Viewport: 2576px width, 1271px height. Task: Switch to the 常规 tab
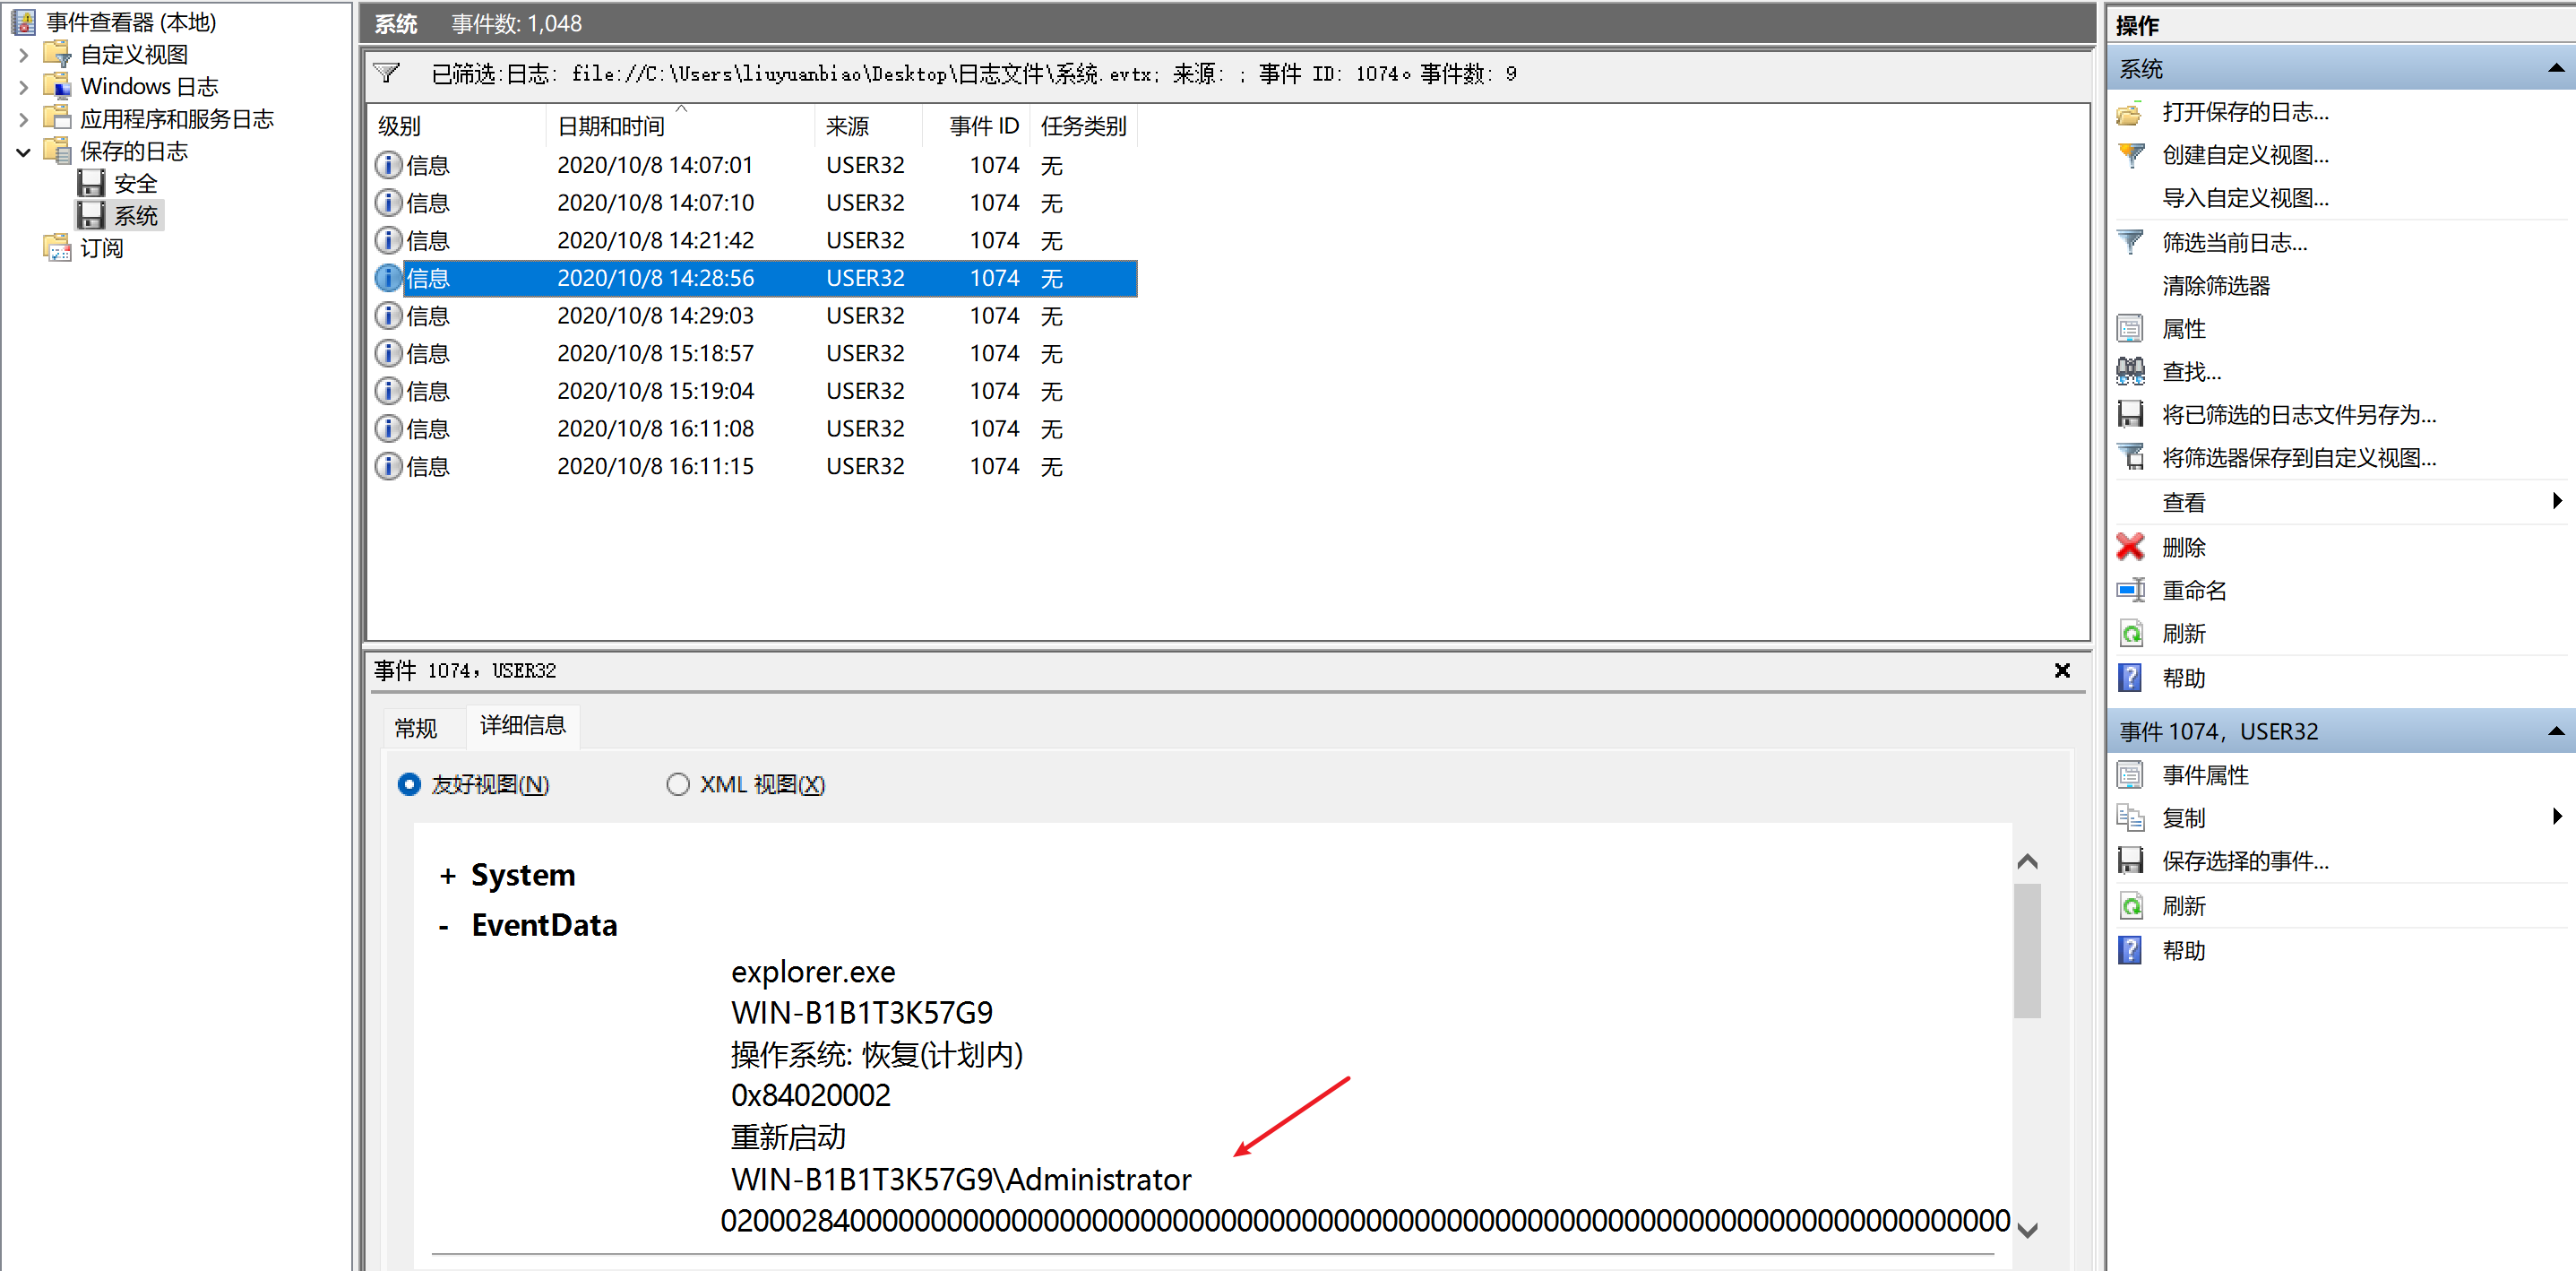pyautogui.click(x=416, y=727)
